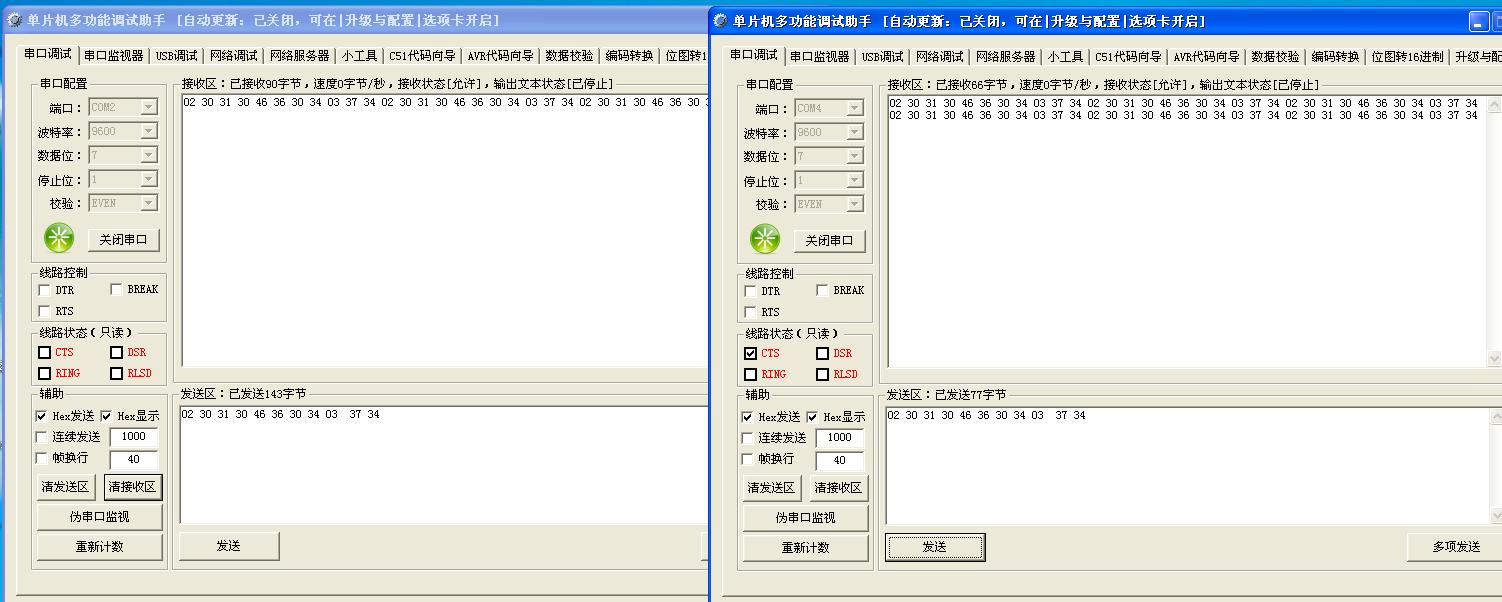This screenshot has height=602, width=1502.
Task: Switch to the USB调试 tab in COM4 window
Action: [x=882, y=57]
